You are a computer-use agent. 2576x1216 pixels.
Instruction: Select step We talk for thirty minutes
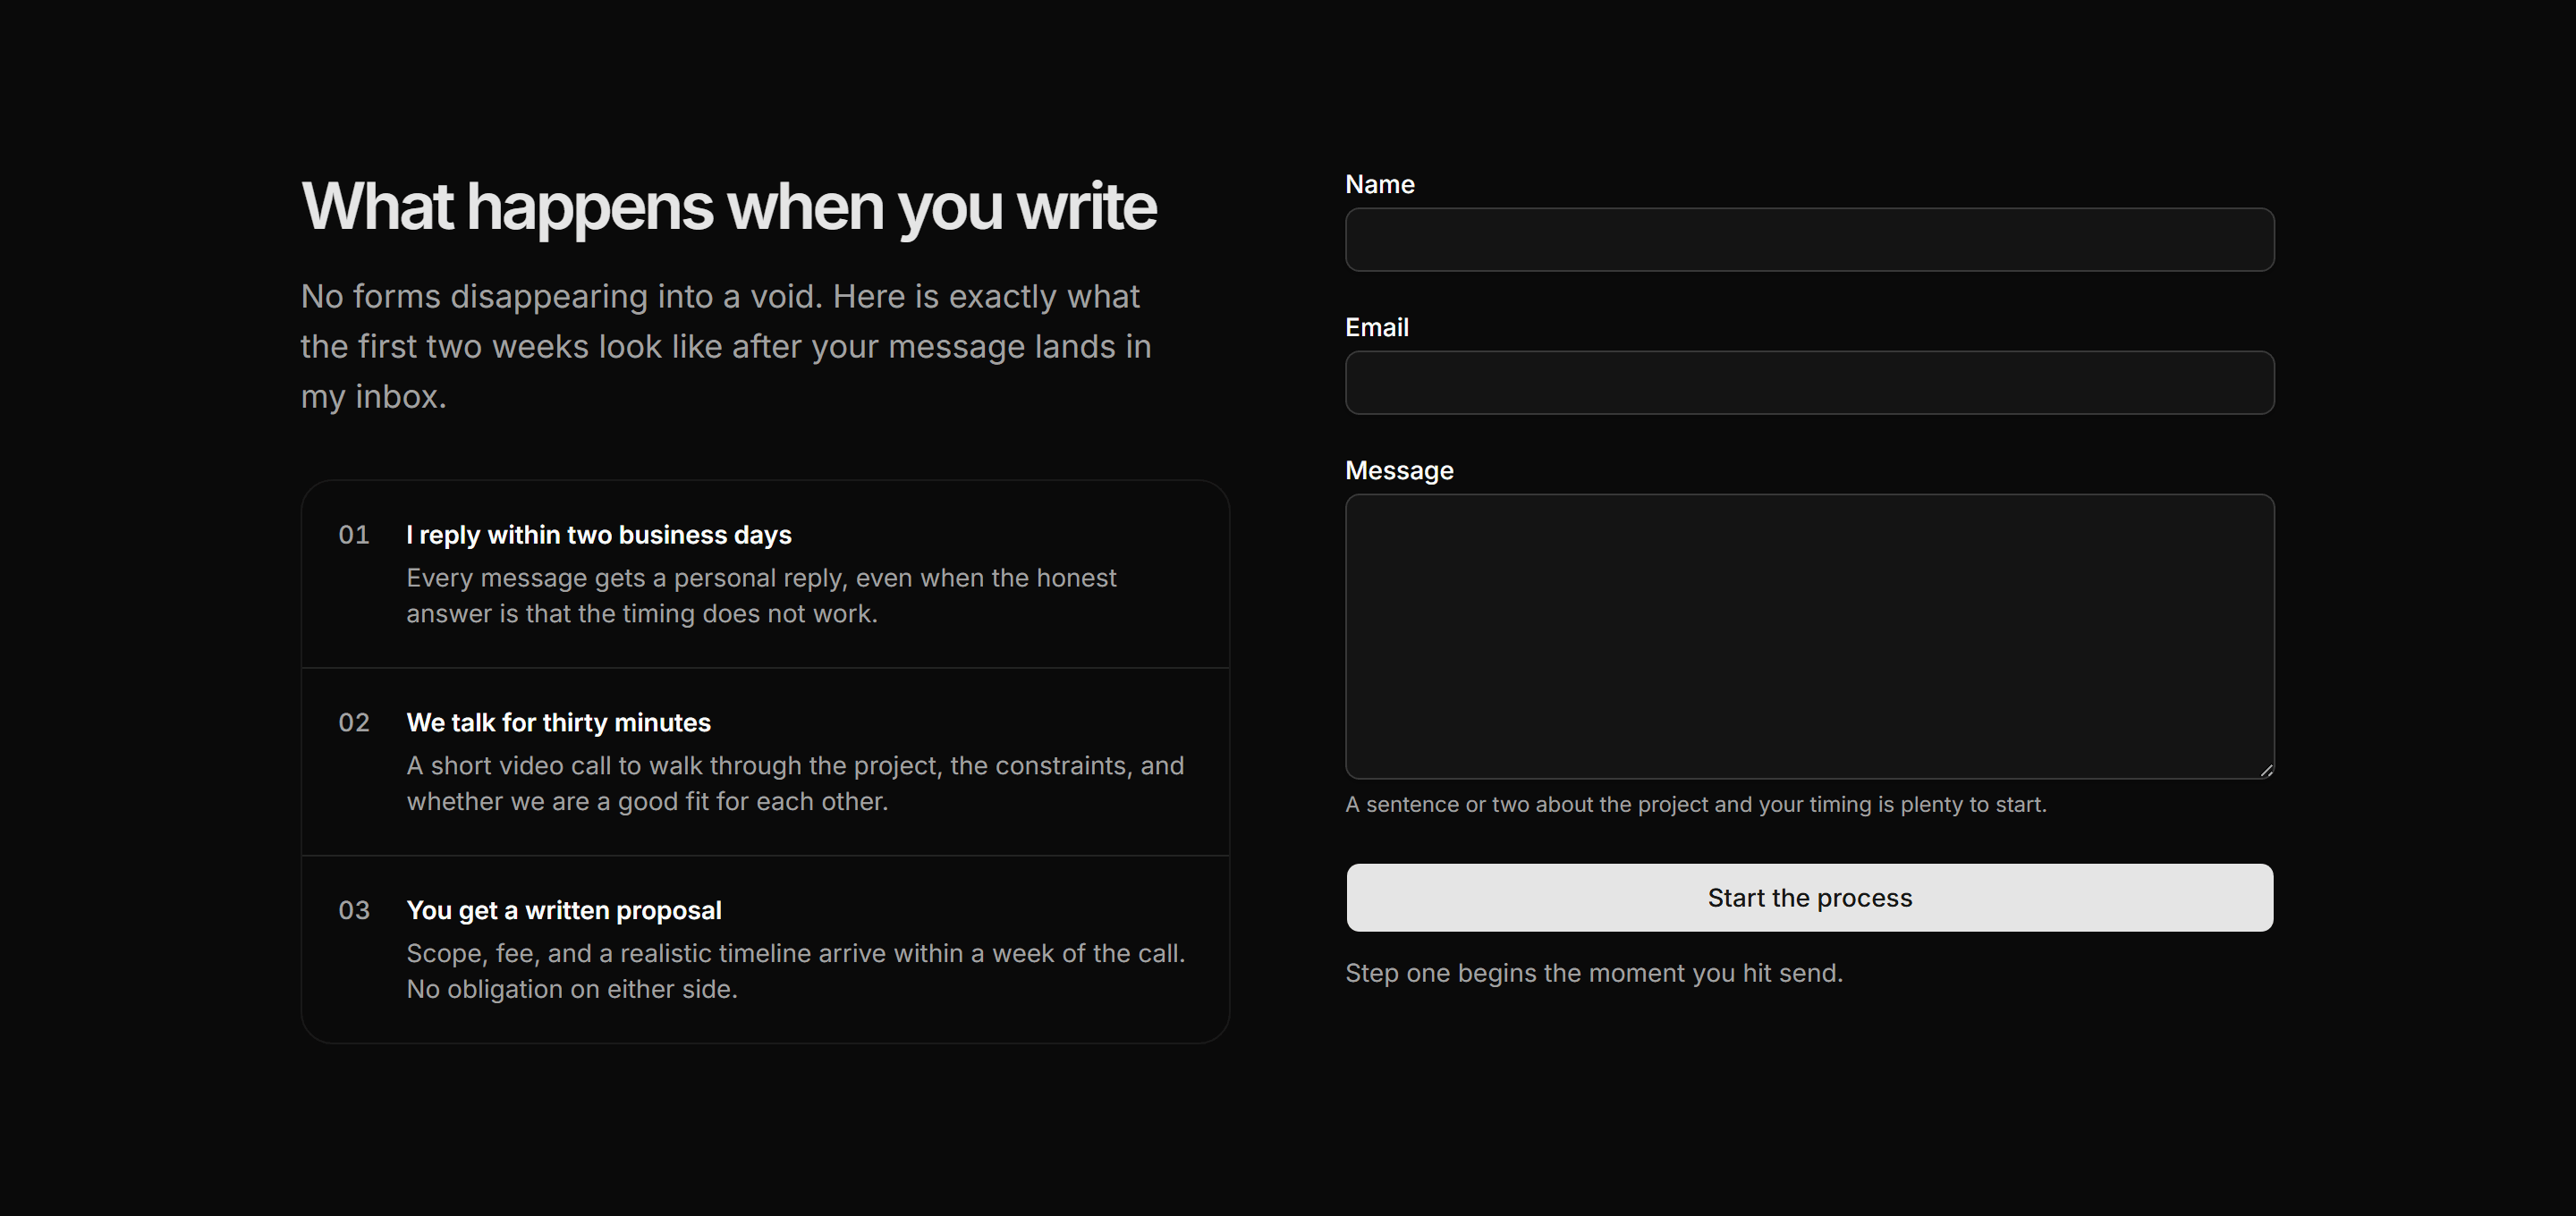[765, 761]
